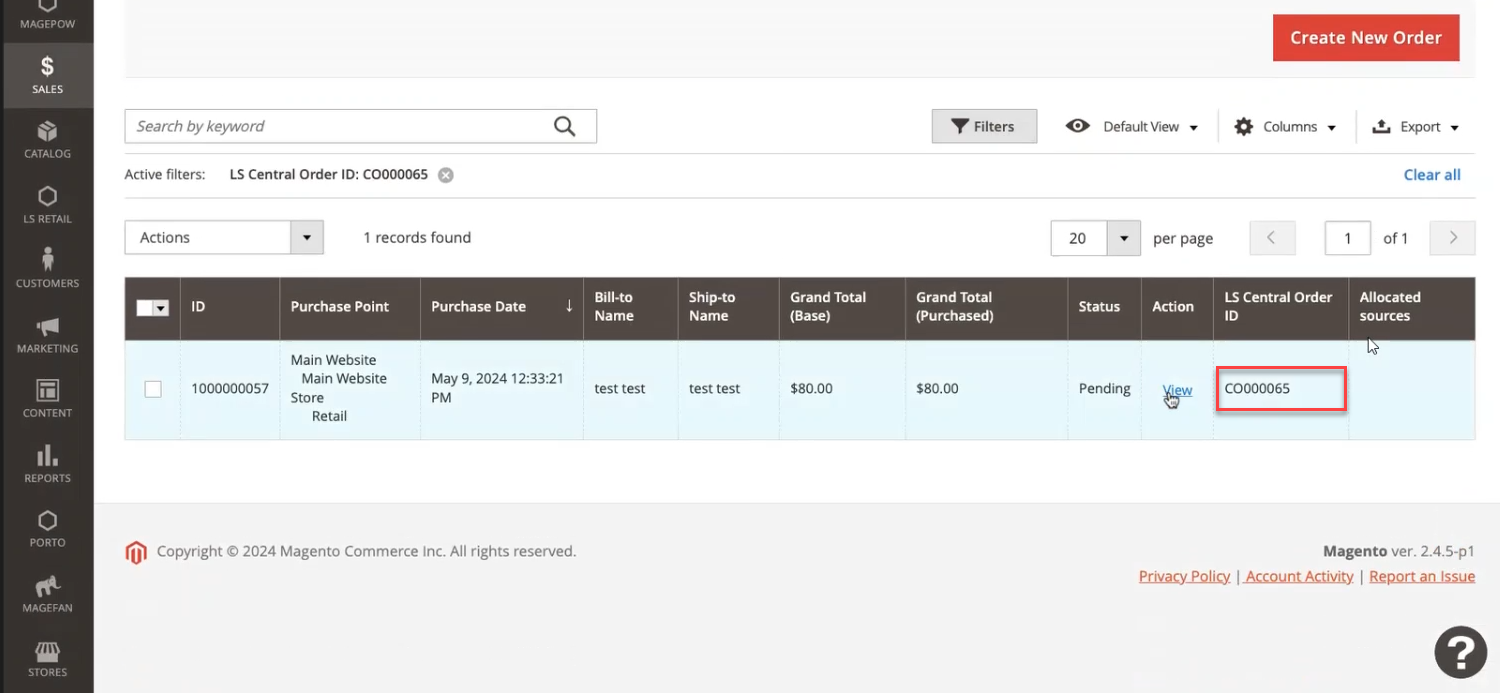Click the Filters button
The image size is (1500, 693).
point(983,127)
